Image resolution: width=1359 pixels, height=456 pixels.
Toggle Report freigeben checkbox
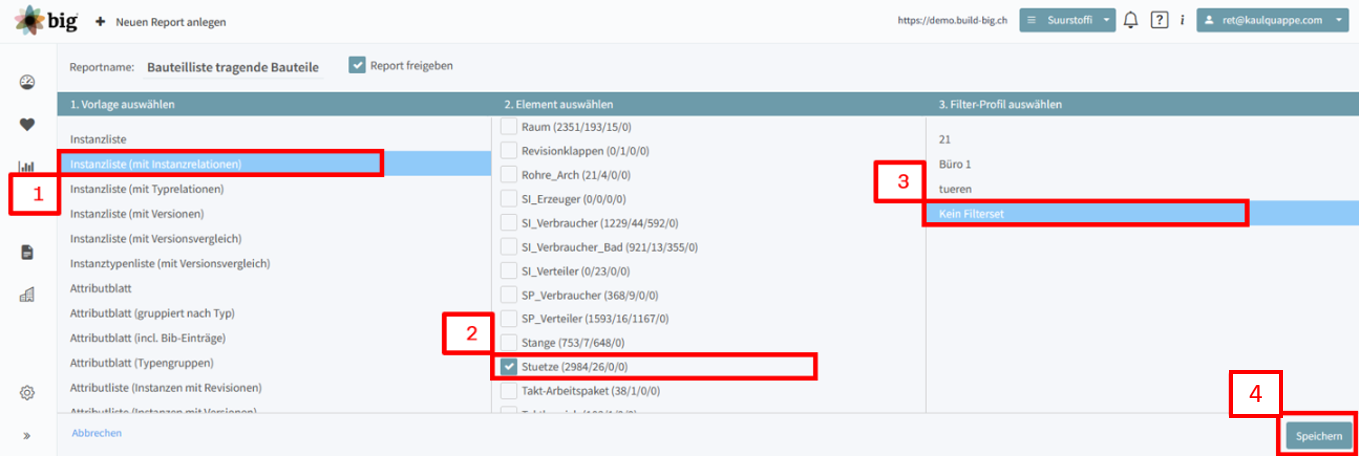pyautogui.click(x=357, y=65)
